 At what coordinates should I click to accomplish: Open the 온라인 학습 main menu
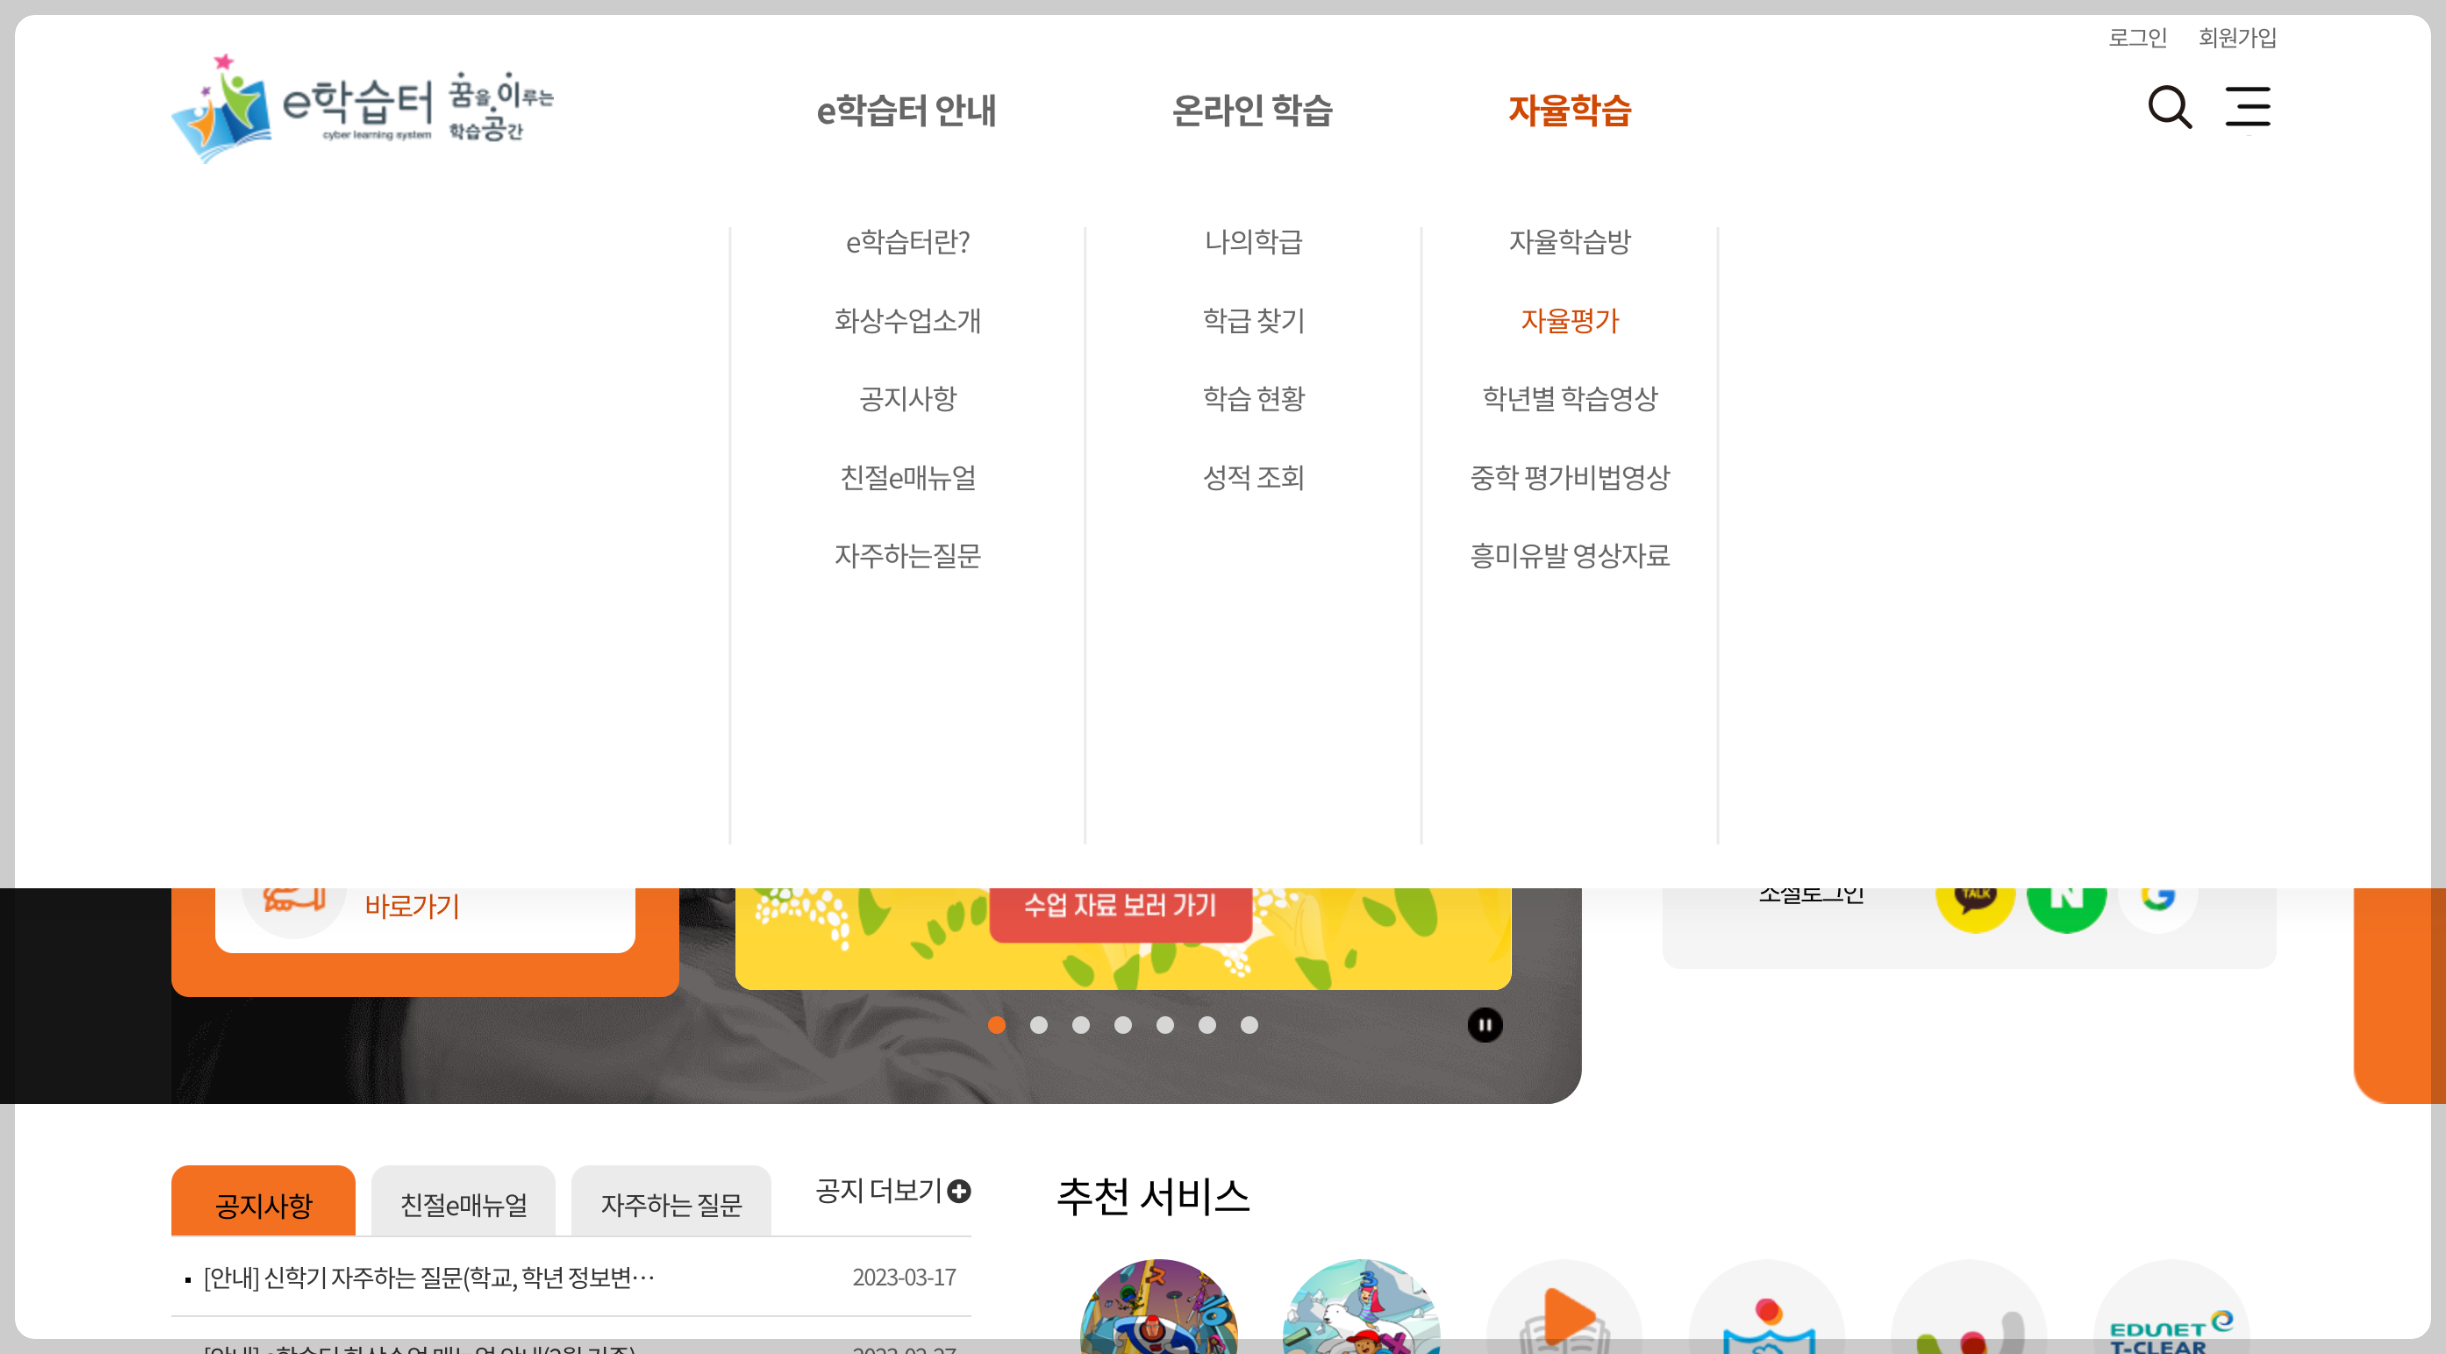(1252, 110)
